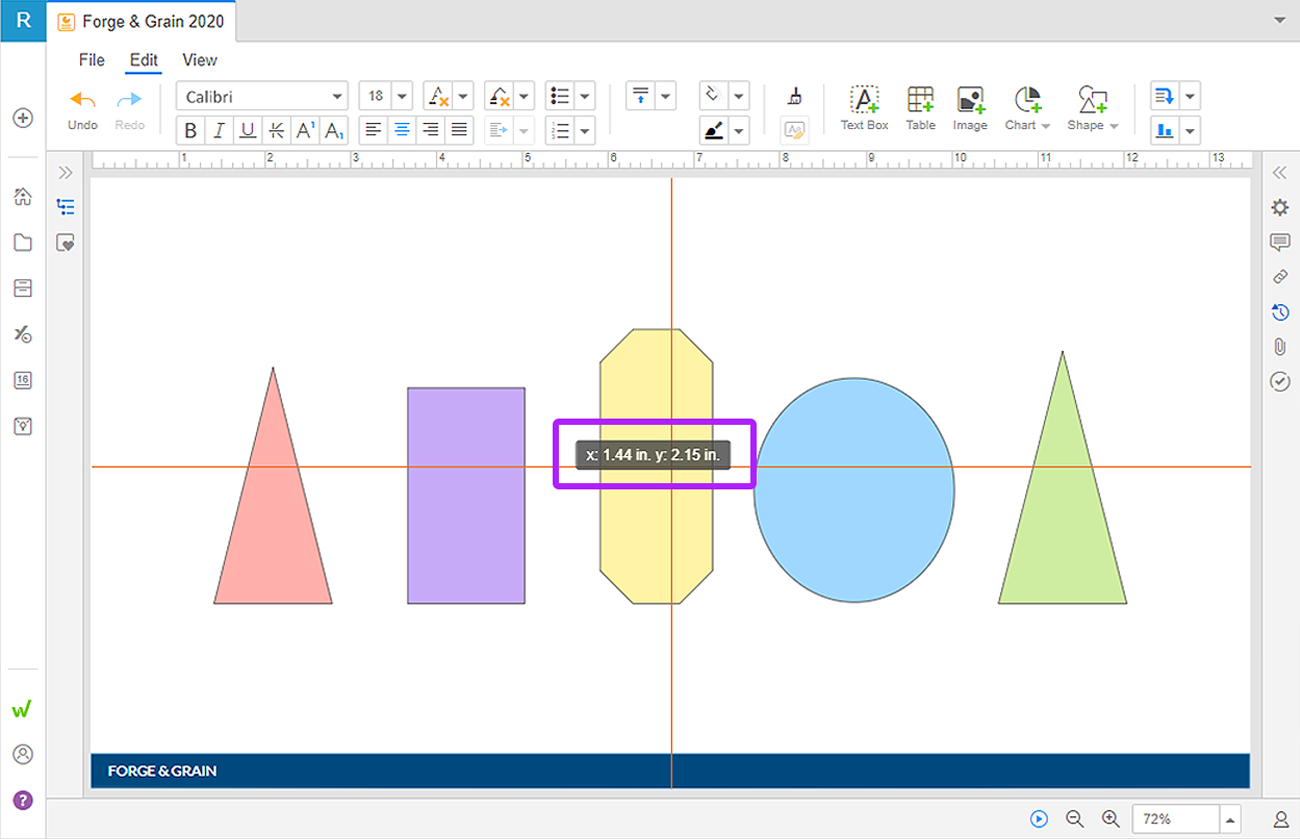This screenshot has width=1300, height=839.
Task: Open the File menu
Action: (92, 60)
